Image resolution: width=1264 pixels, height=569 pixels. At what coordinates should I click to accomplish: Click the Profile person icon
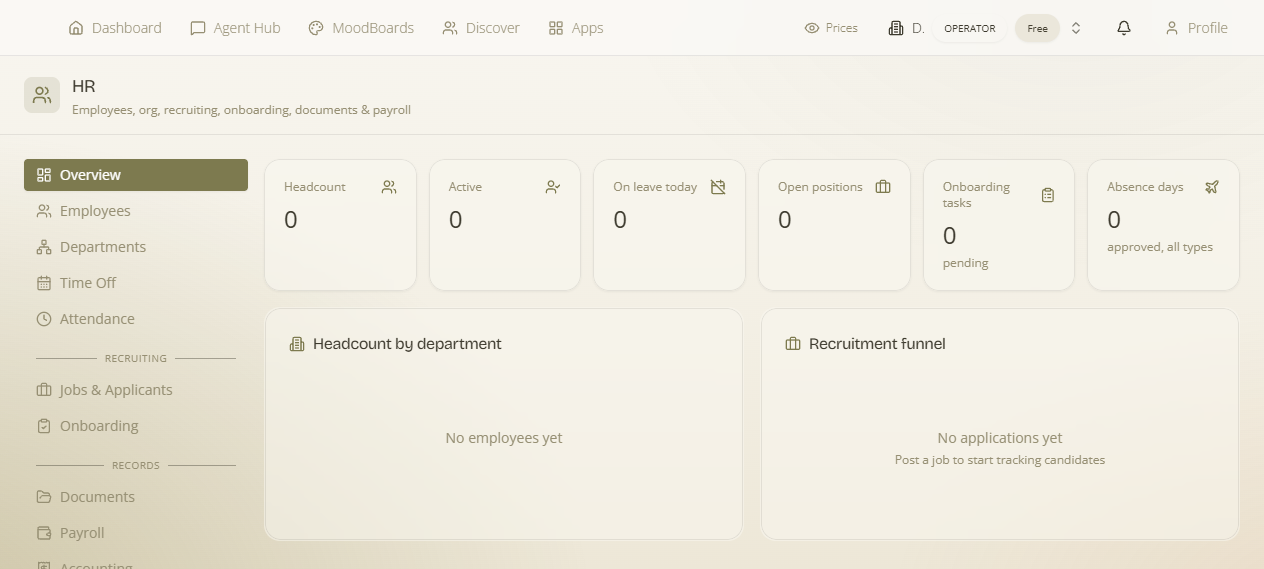[x=1172, y=28]
